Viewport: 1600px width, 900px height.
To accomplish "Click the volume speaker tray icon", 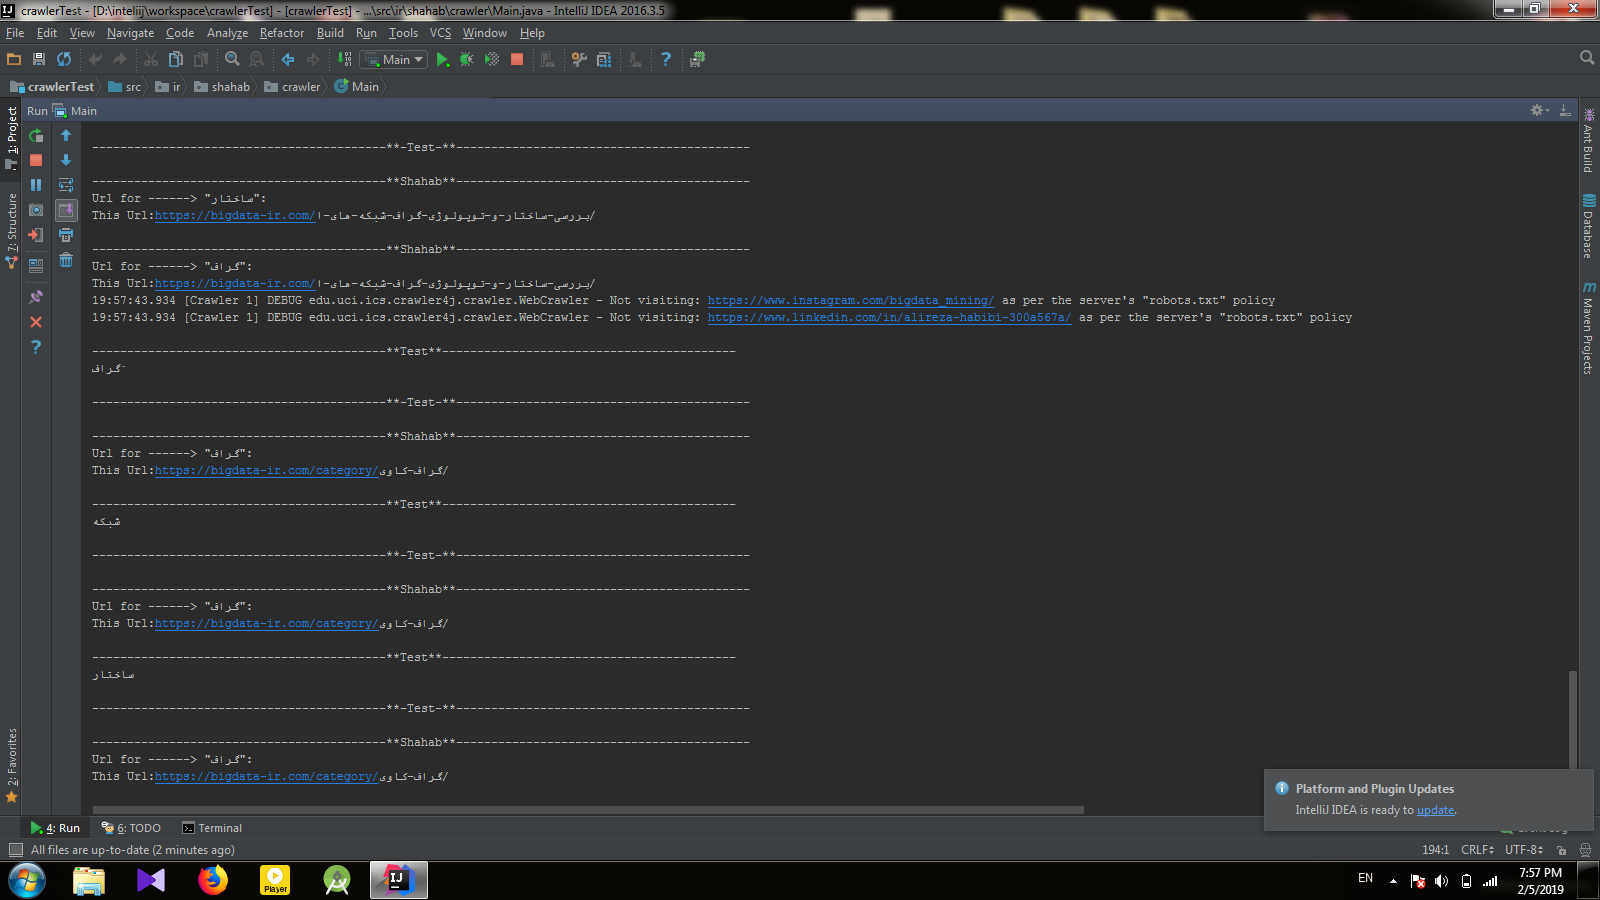I will pos(1441,881).
